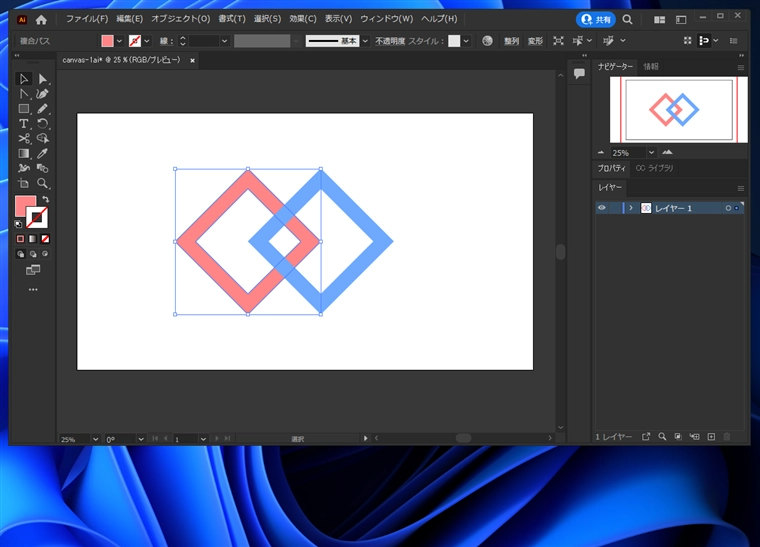Open the スタイル graphic style dropdown
This screenshot has height=547, width=760.
click(x=466, y=41)
